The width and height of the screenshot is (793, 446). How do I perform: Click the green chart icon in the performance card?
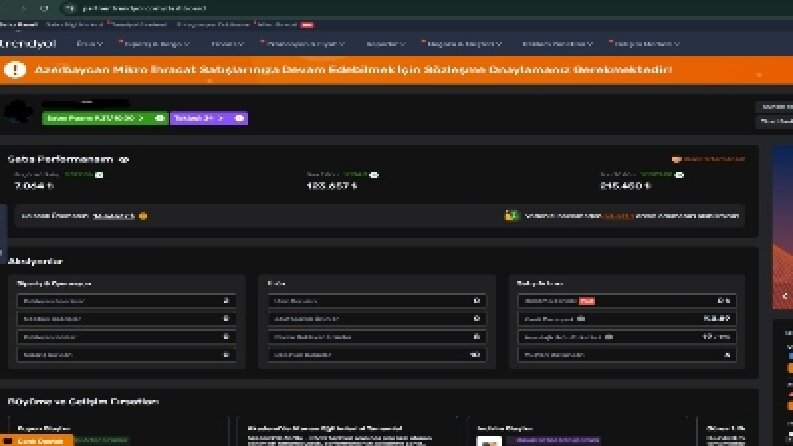pos(511,216)
